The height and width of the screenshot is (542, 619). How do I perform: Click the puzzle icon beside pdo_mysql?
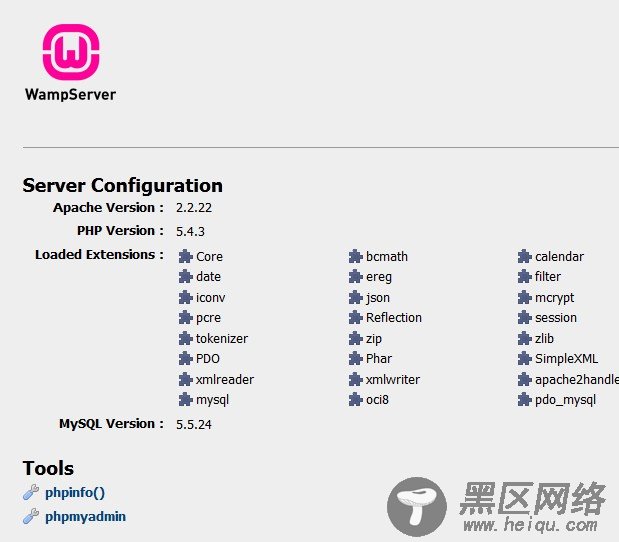click(x=524, y=399)
